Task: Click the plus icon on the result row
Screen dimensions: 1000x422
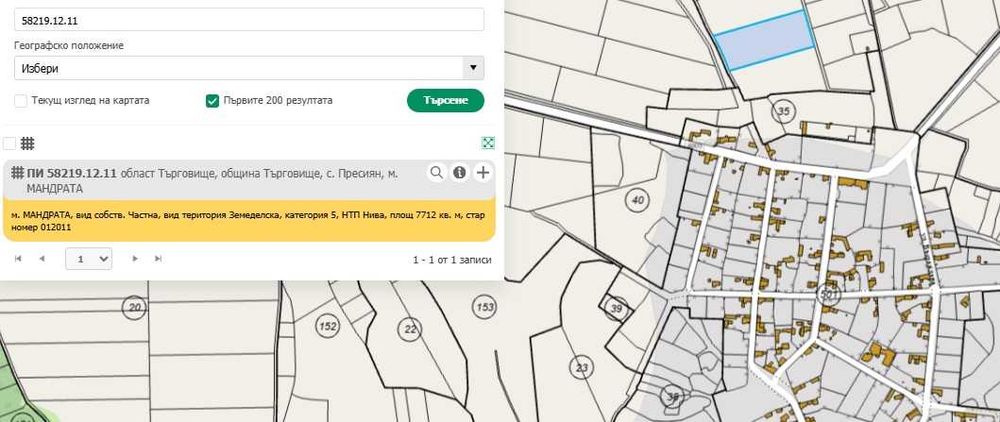Action: point(483,173)
